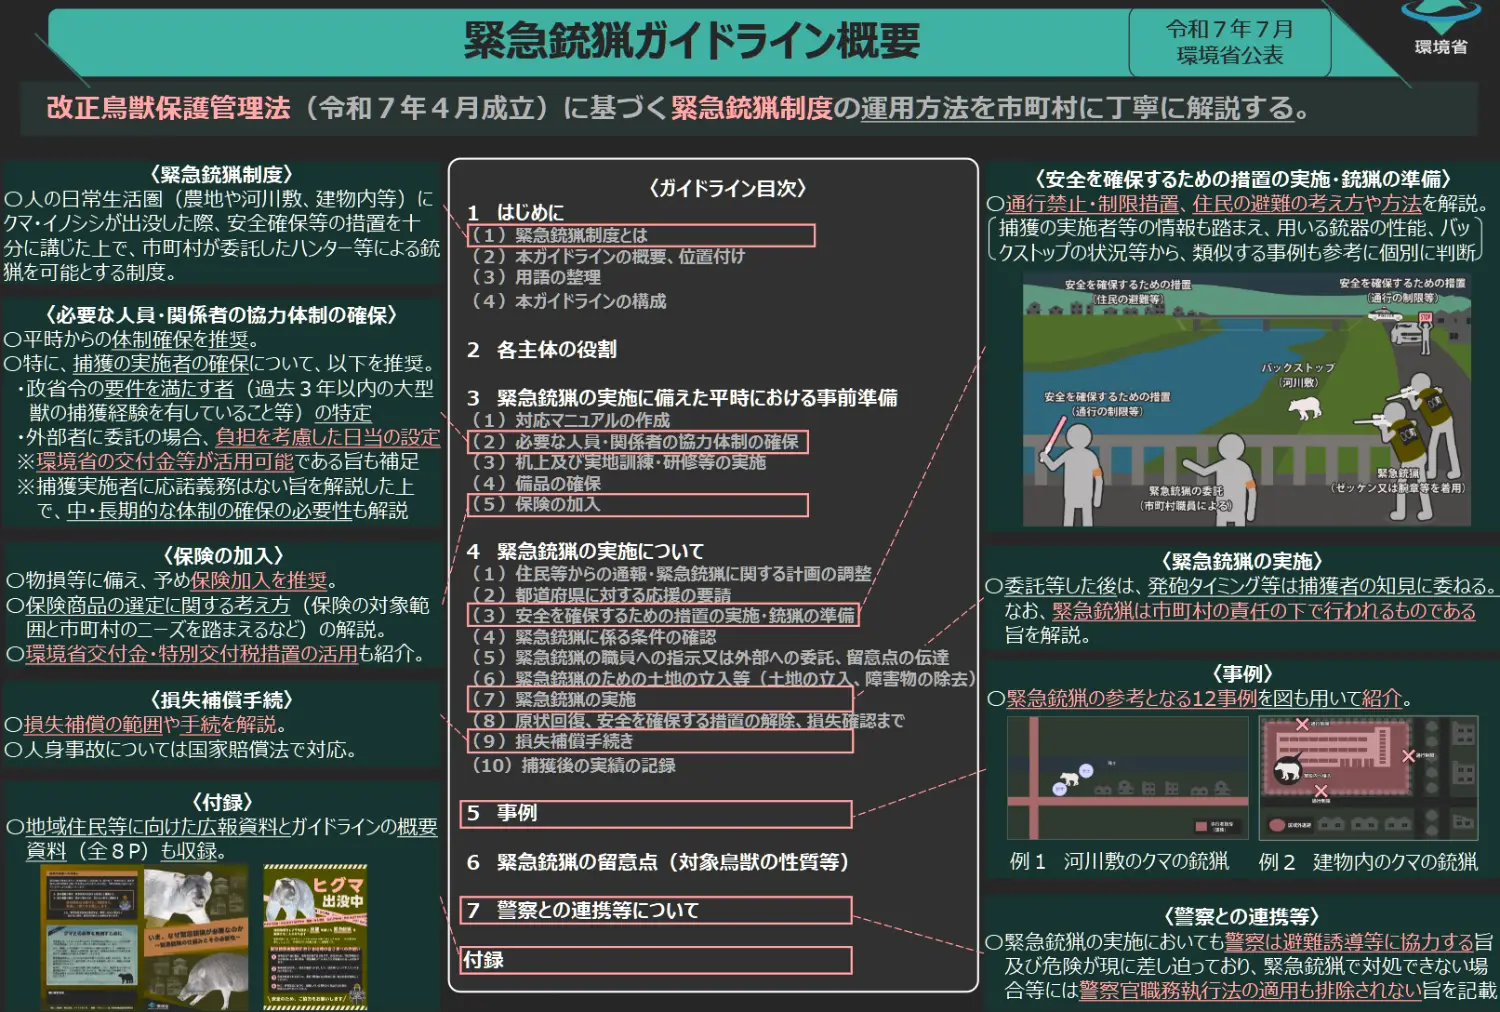Screen dimensions: 1500x1012
Task: Click the underlined 負担を考慮した日当の設定 text
Action: [x=328, y=437]
